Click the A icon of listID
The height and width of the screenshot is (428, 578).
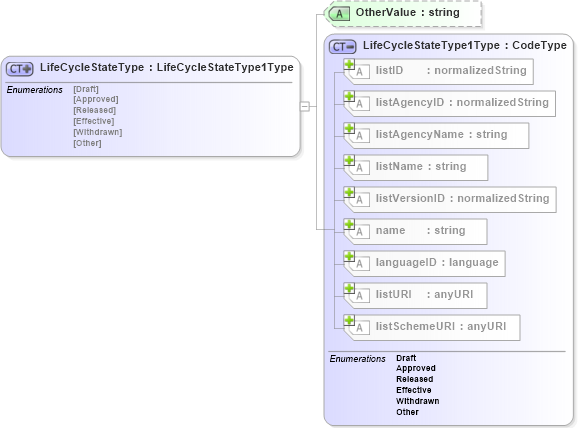click(359, 72)
